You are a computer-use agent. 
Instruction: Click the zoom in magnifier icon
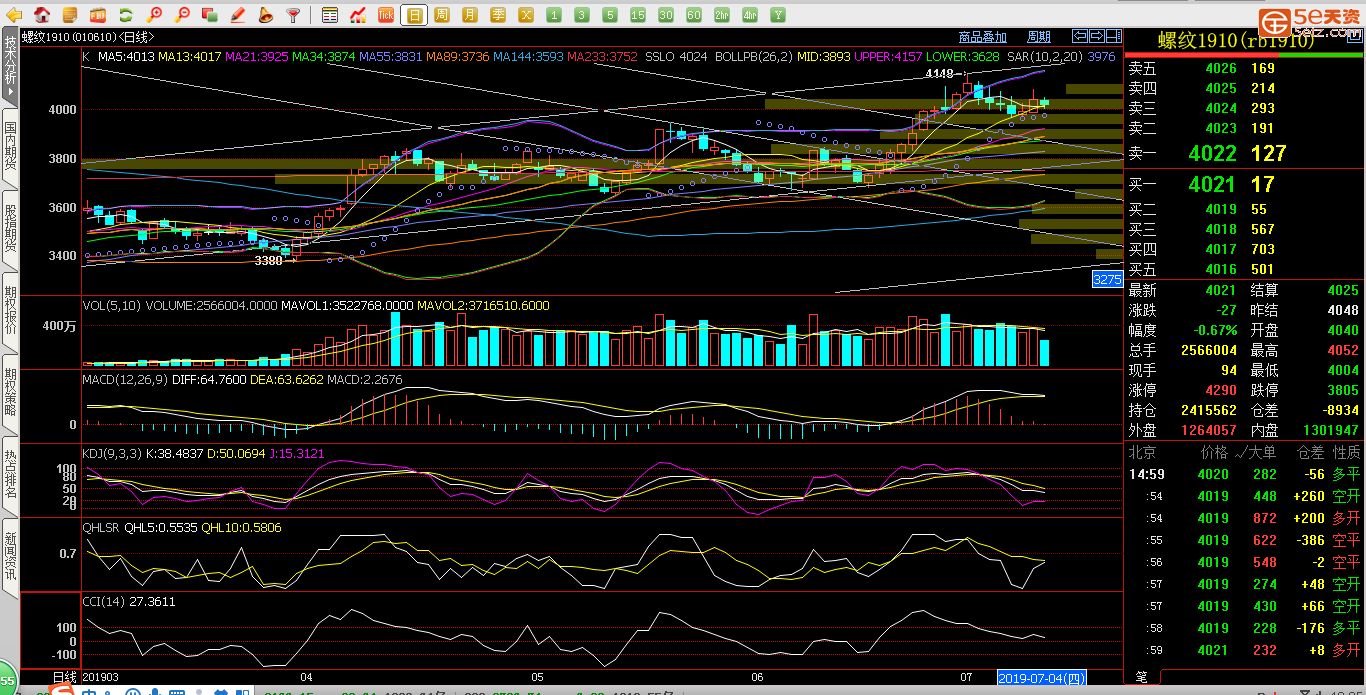click(x=154, y=15)
